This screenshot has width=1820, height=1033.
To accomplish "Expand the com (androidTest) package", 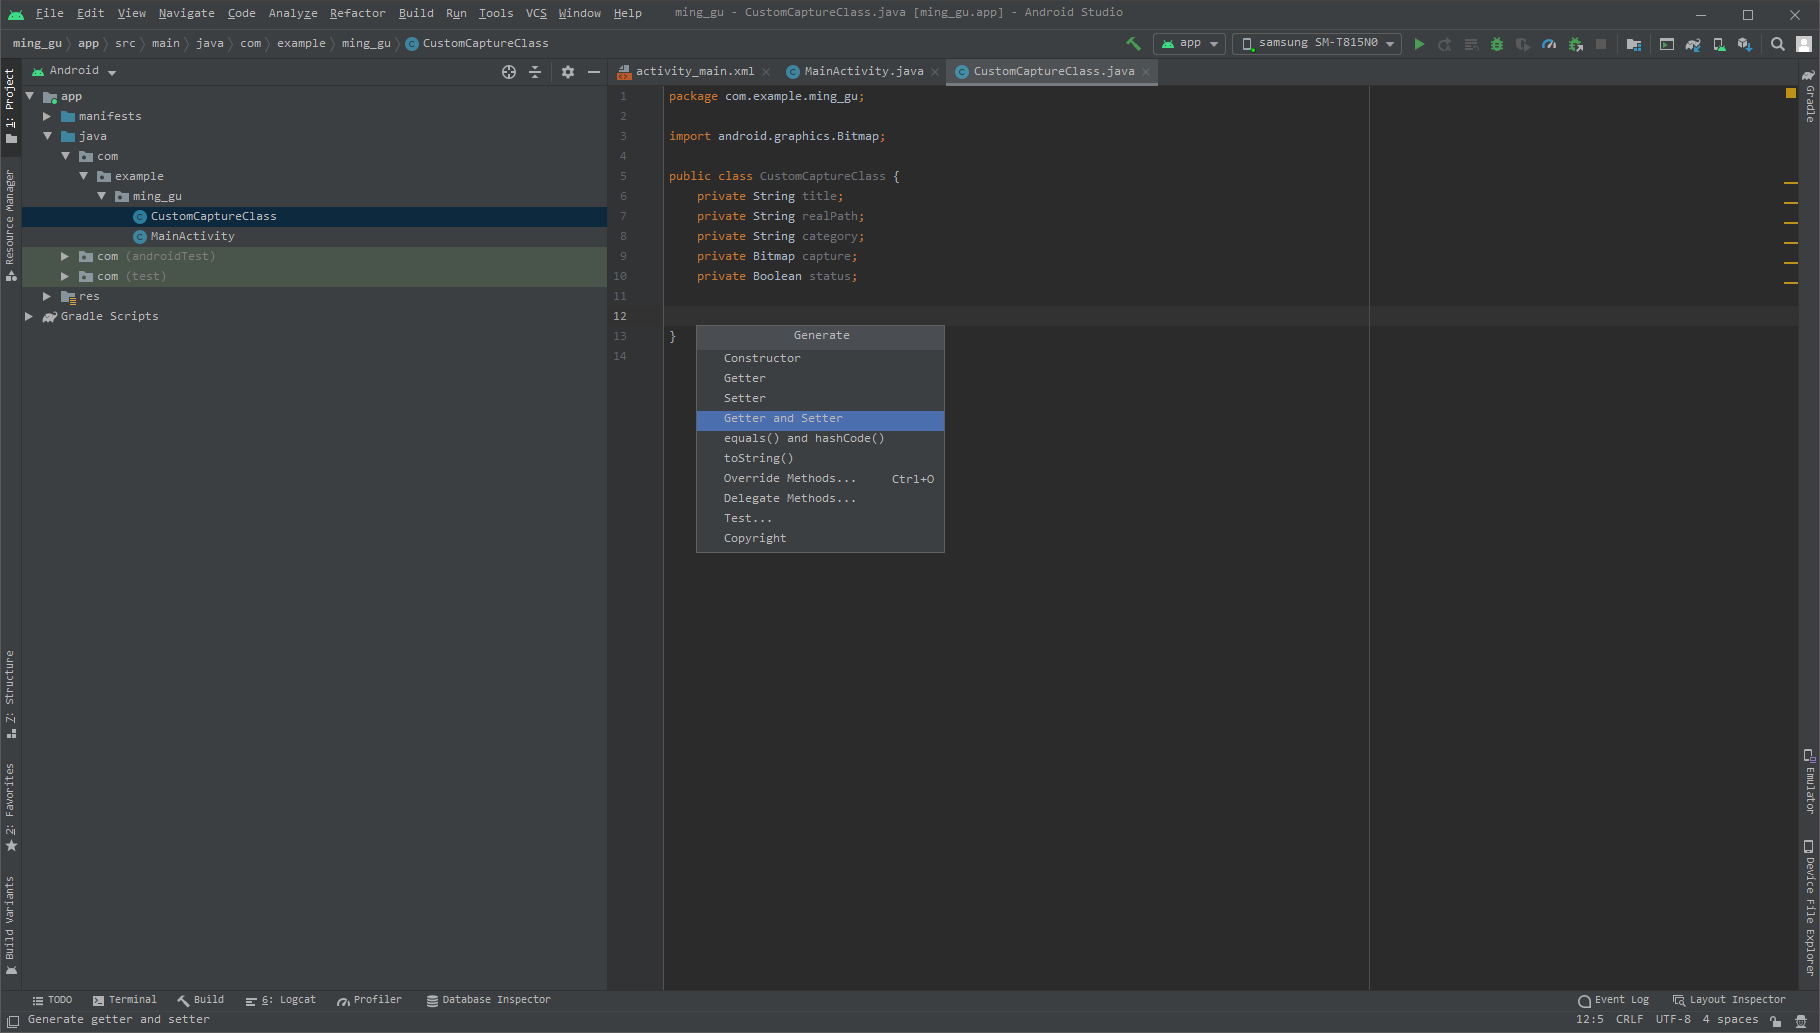I will coord(65,257).
